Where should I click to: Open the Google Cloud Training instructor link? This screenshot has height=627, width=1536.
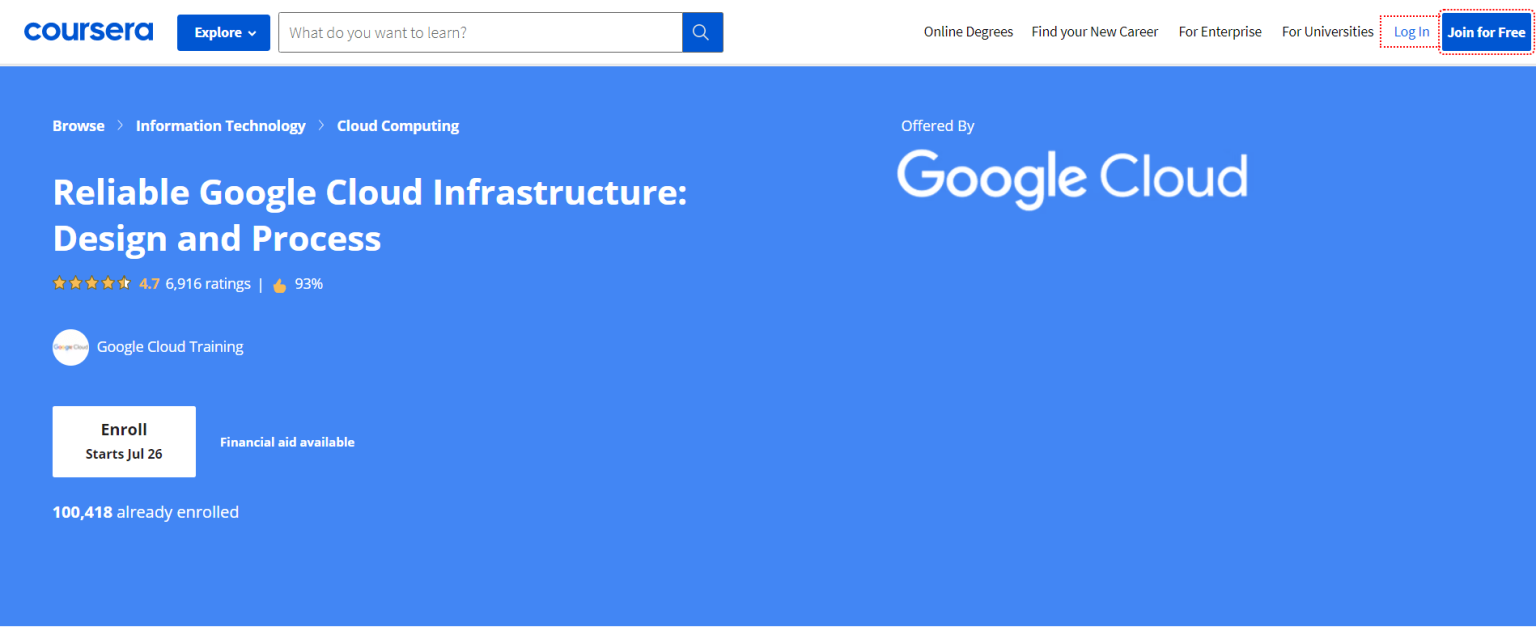pyautogui.click(x=170, y=347)
